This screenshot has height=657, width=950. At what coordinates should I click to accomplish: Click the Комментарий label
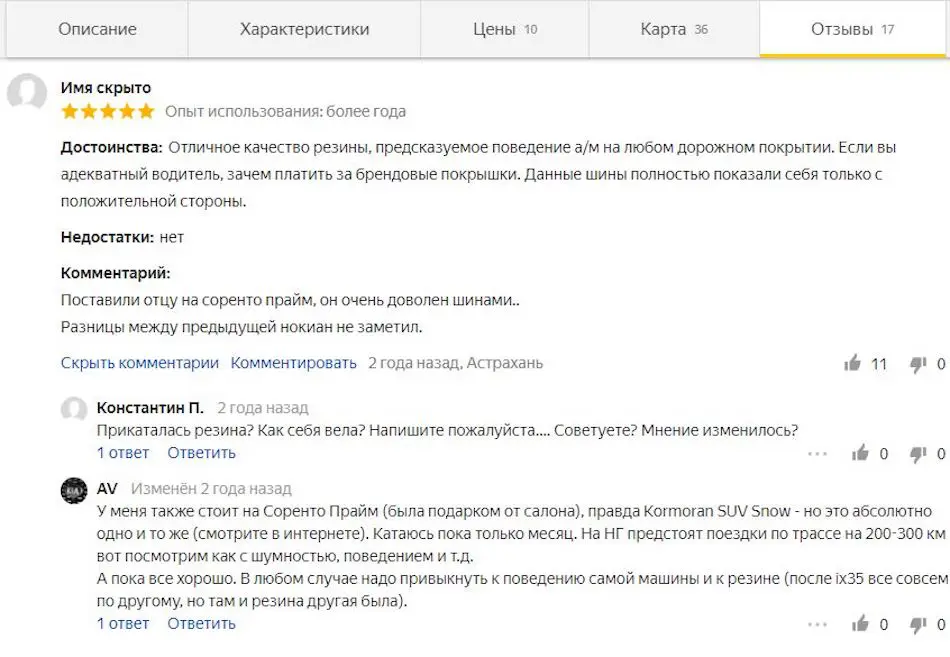116,273
